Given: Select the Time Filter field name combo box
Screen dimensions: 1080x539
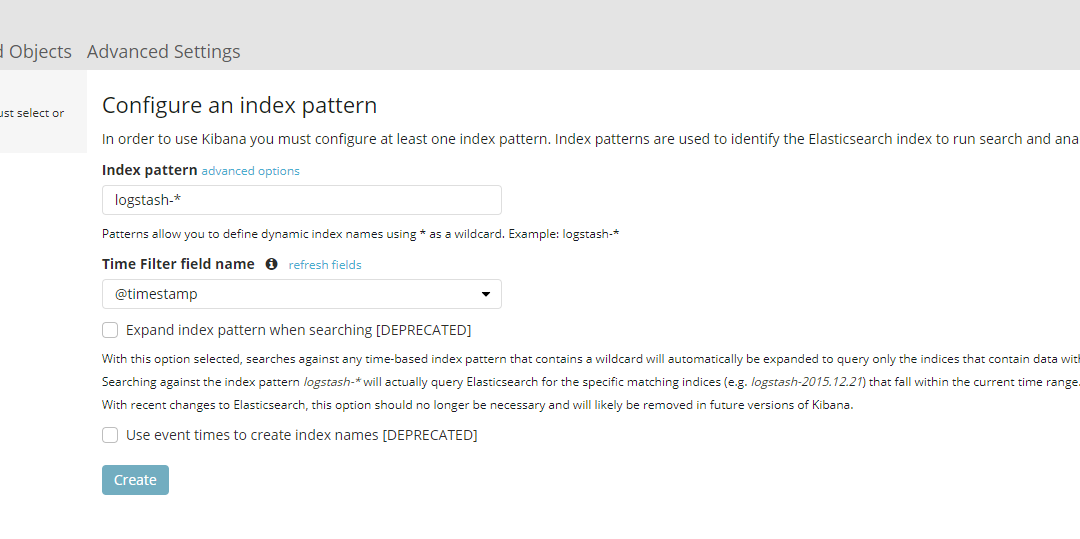Looking at the screenshot, I should (302, 294).
